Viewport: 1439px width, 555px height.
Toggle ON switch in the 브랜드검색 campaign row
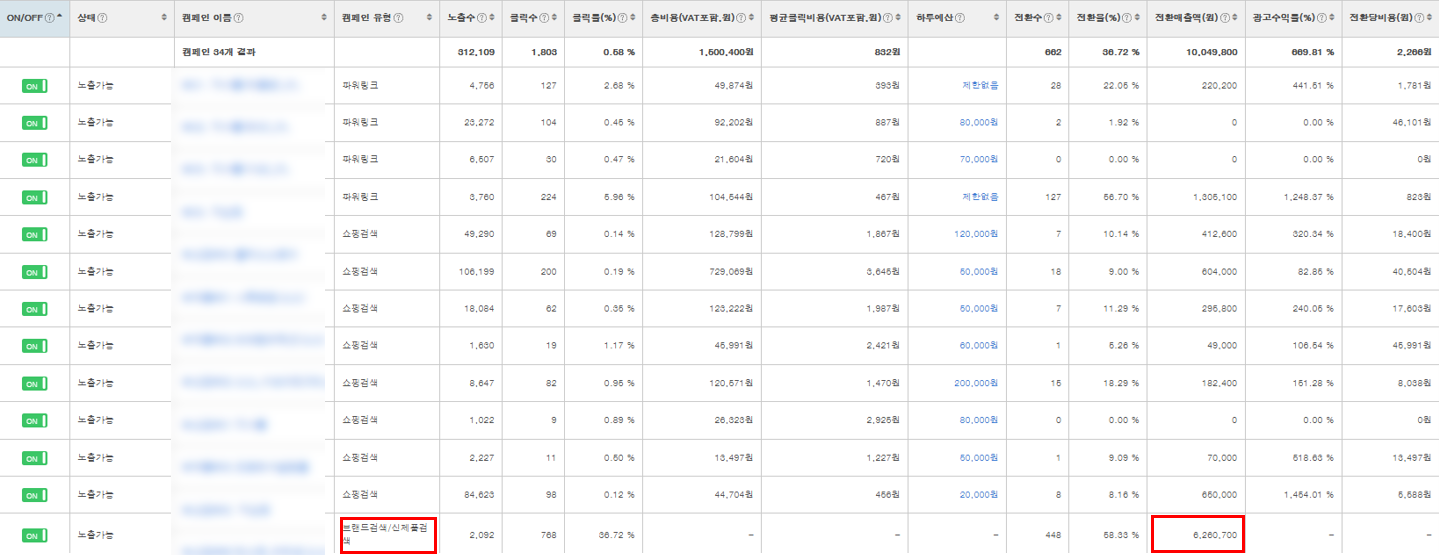tap(34, 535)
